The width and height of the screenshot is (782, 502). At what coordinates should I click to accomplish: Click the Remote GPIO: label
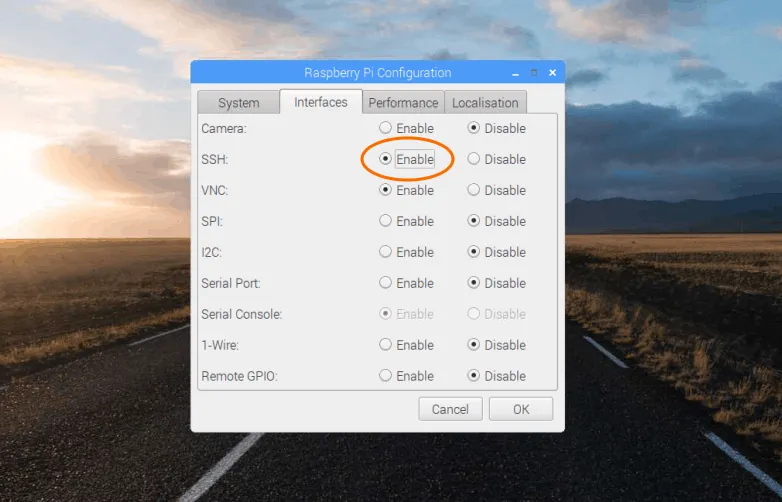pyautogui.click(x=239, y=376)
